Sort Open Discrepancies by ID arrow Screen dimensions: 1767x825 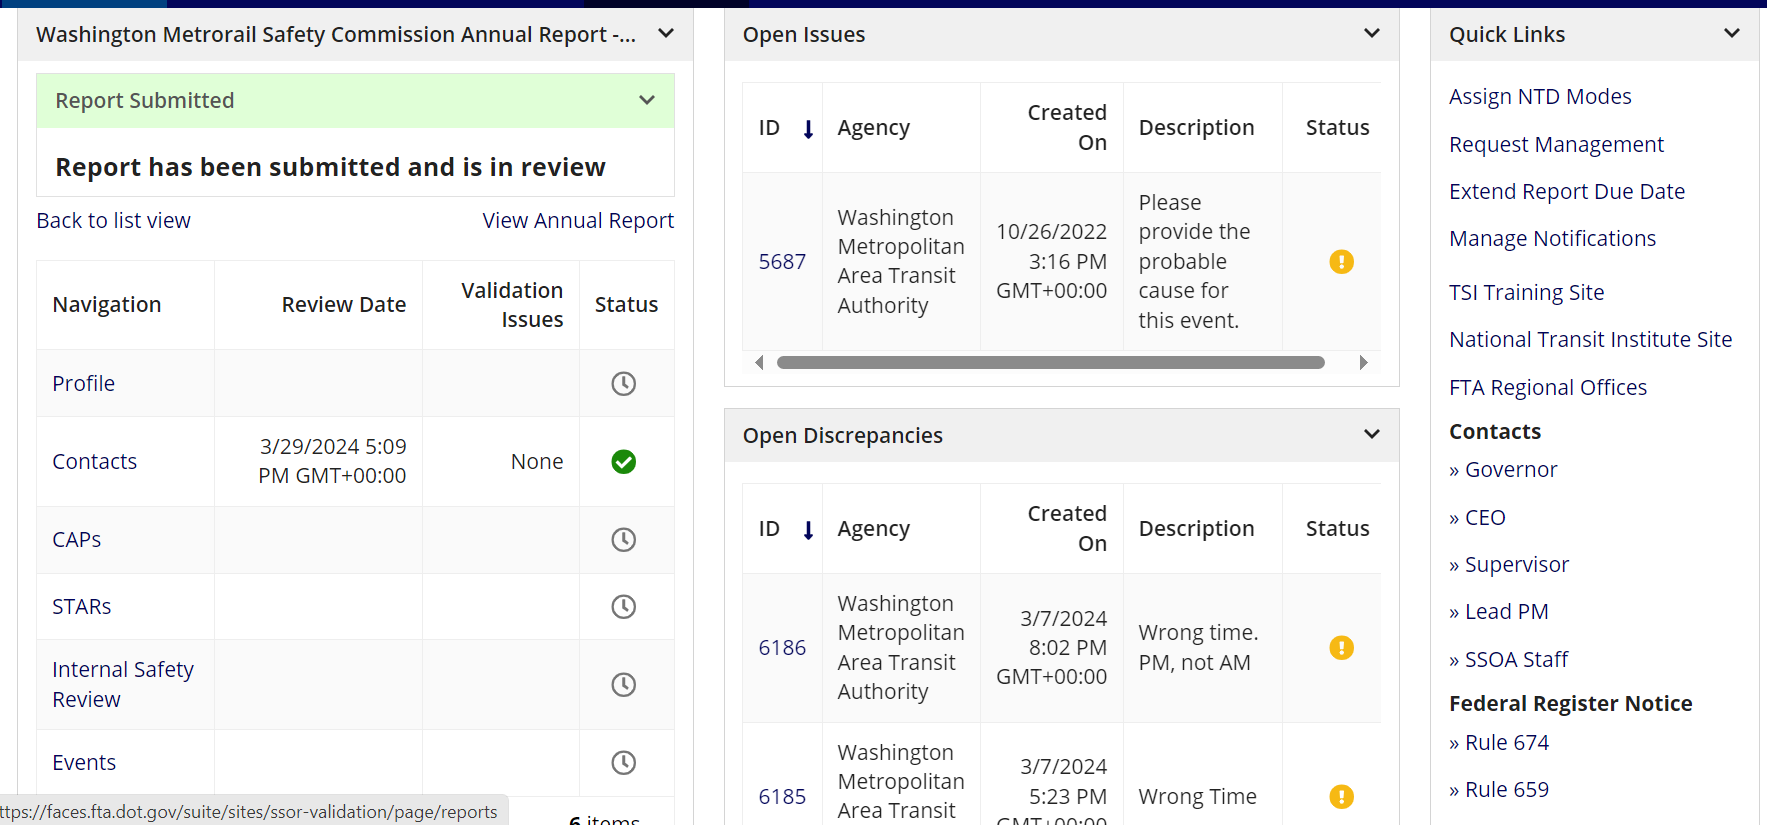click(x=808, y=530)
